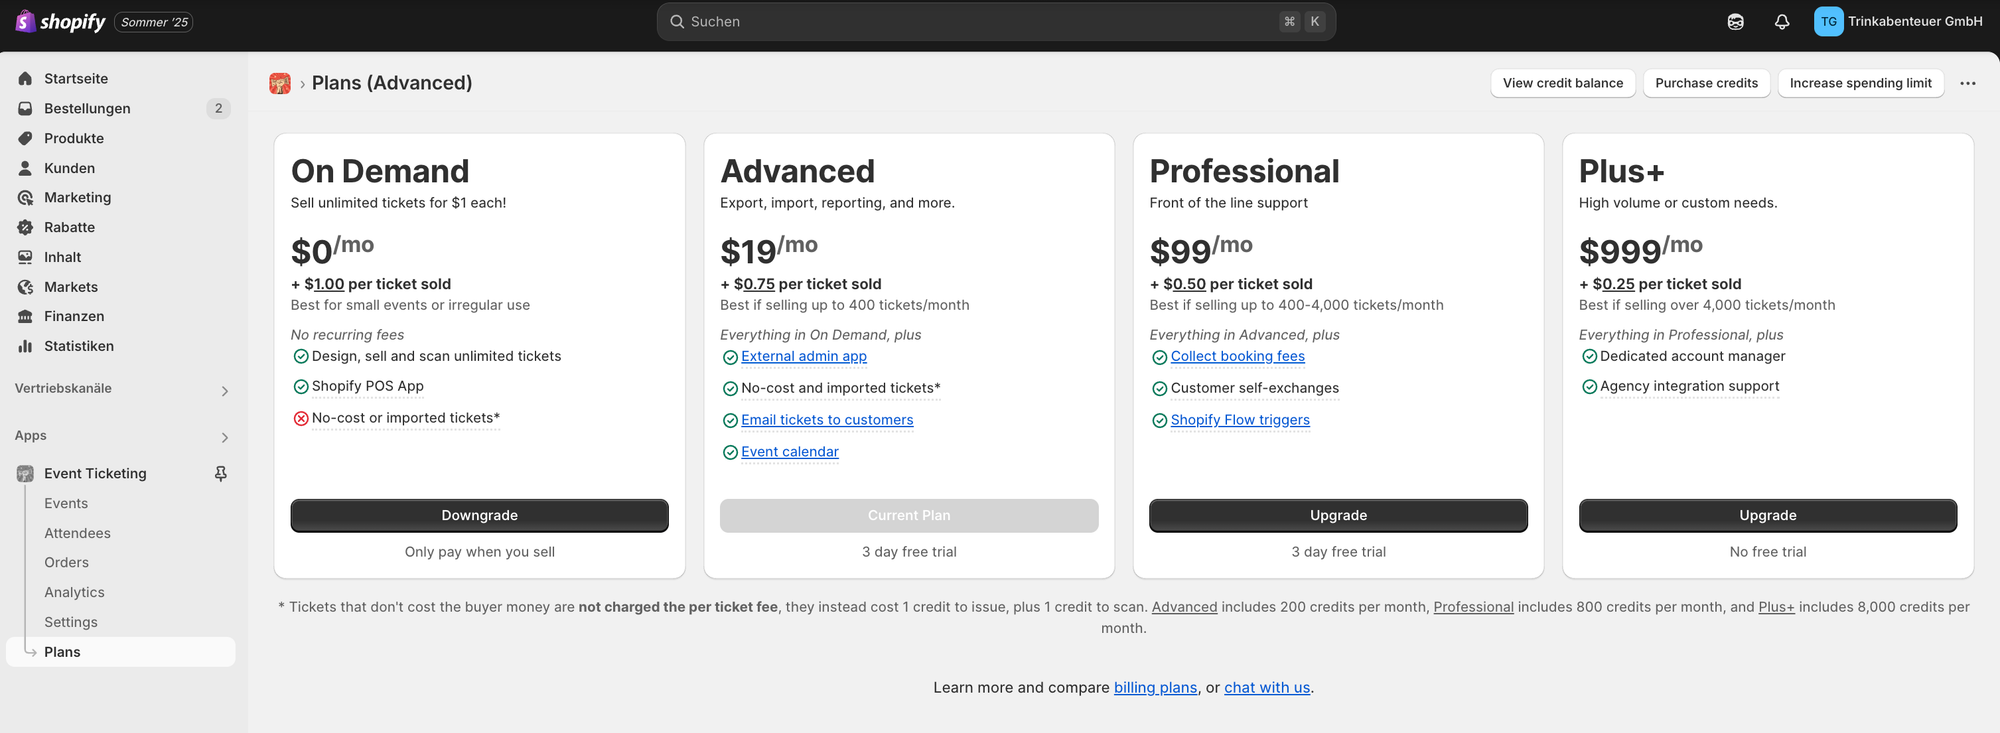The image size is (2000, 733).
Task: Open Analytics in Event Ticketing menu
Action: 74,592
